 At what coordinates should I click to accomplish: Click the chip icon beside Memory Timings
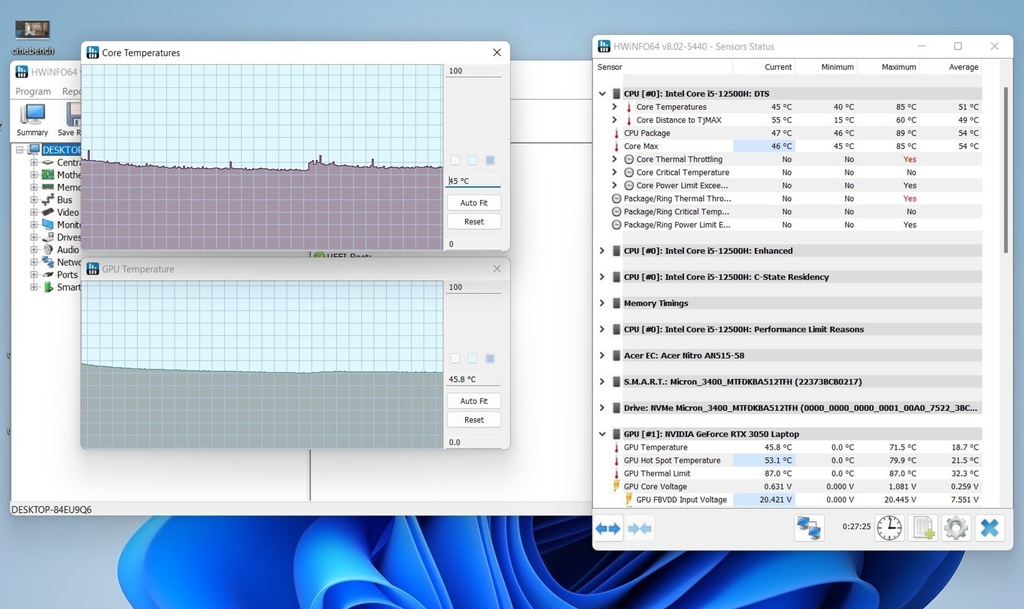pyautogui.click(x=616, y=303)
